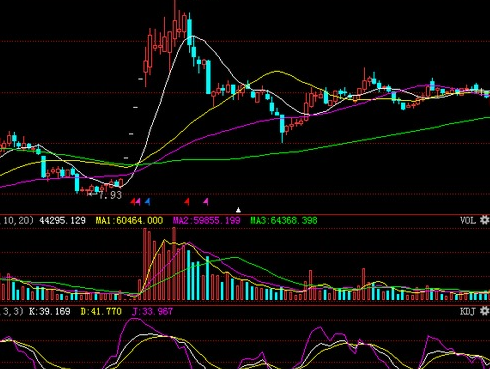Select the MA3:64368.398 volume average value
490x369 pixels.
(x=284, y=220)
